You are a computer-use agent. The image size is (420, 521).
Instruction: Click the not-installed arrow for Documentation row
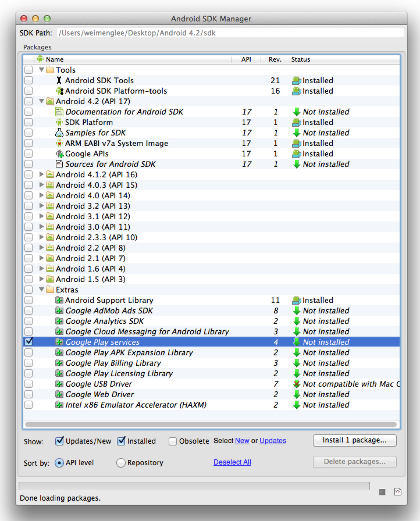click(x=296, y=112)
